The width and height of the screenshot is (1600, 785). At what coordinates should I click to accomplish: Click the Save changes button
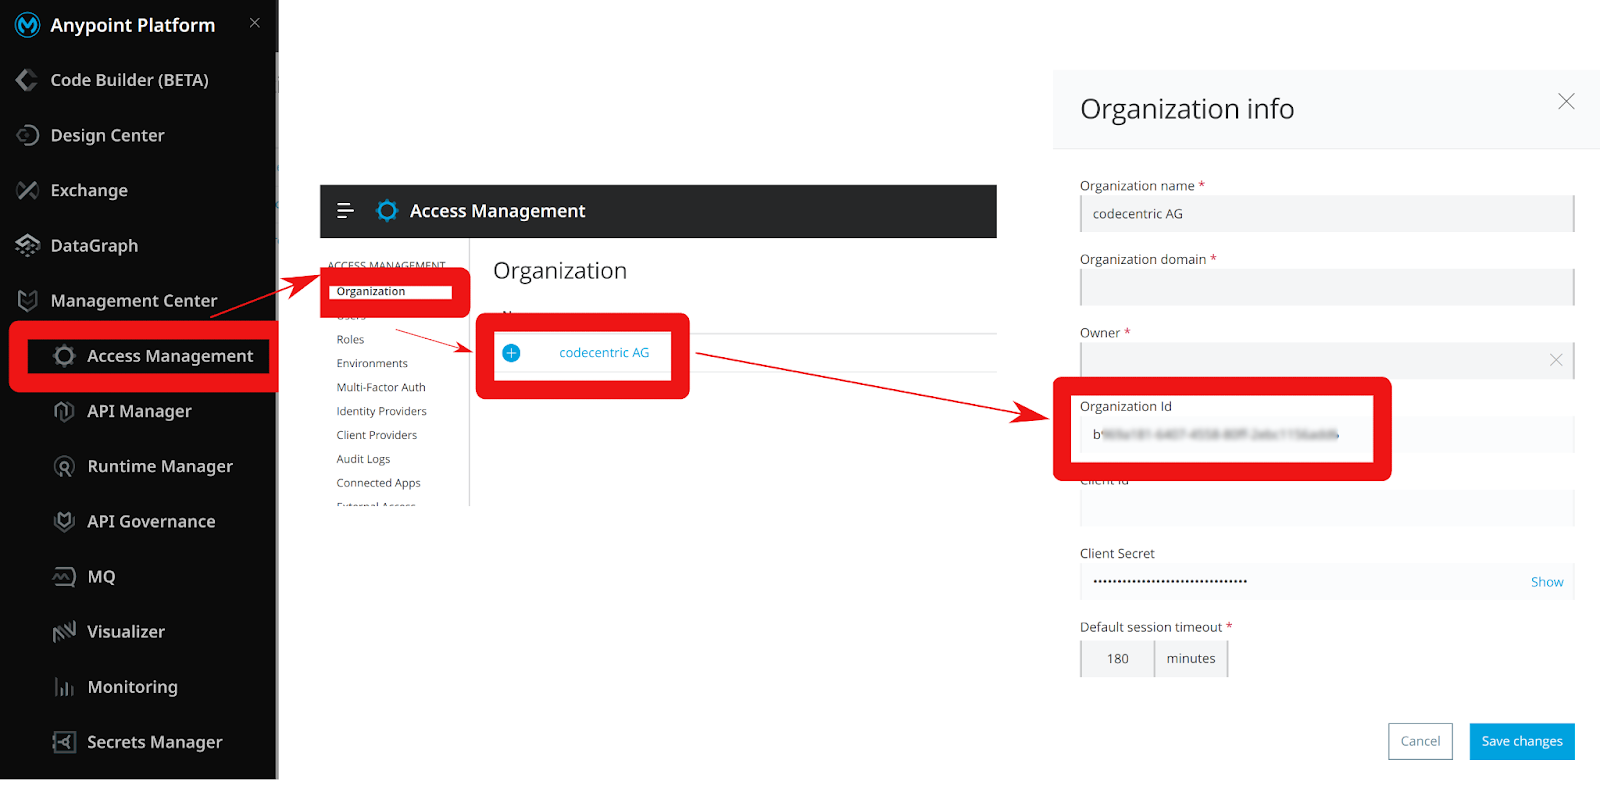pyautogui.click(x=1522, y=741)
